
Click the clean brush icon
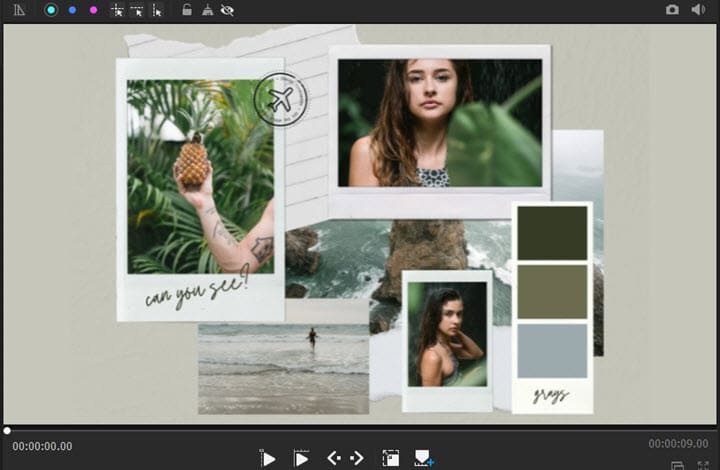[x=207, y=10]
